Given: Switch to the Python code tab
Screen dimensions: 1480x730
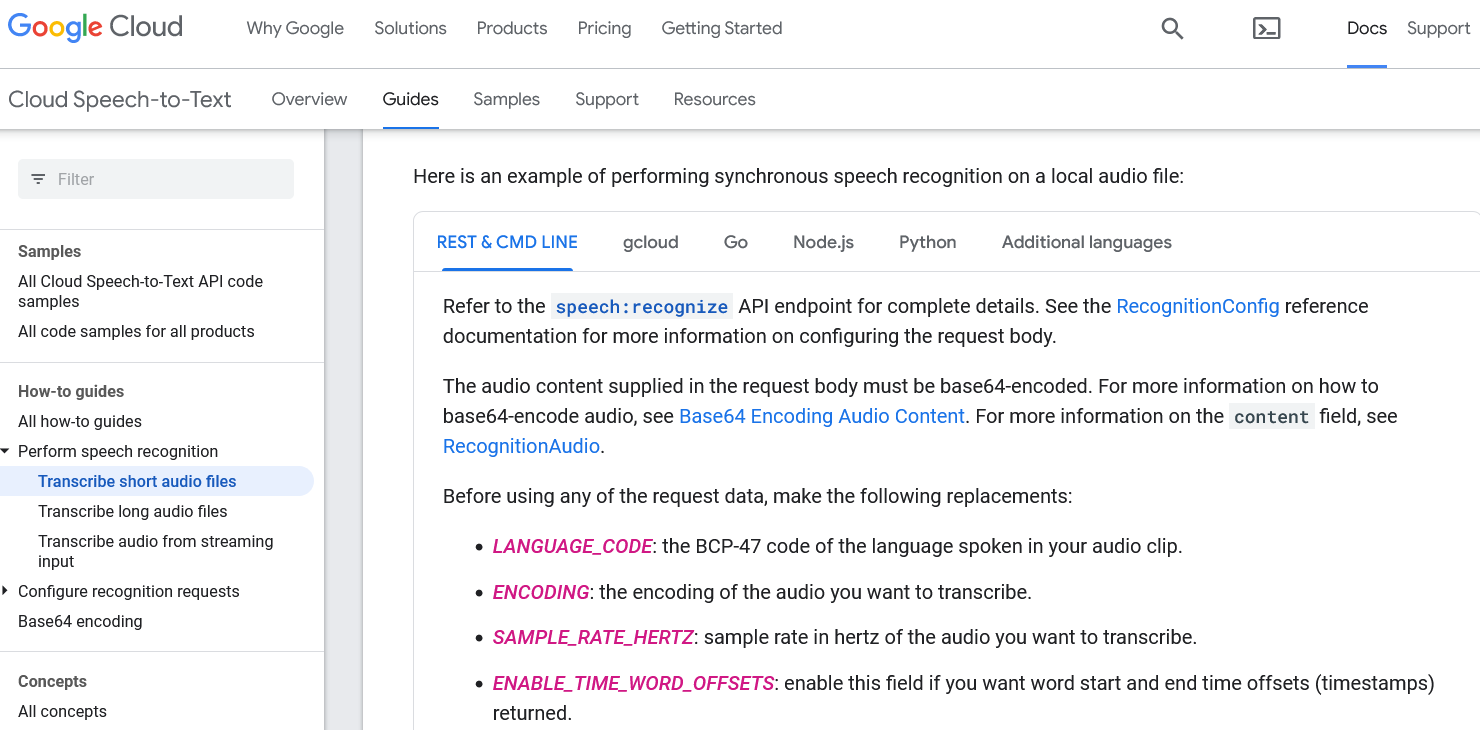Looking at the screenshot, I should coord(927,242).
